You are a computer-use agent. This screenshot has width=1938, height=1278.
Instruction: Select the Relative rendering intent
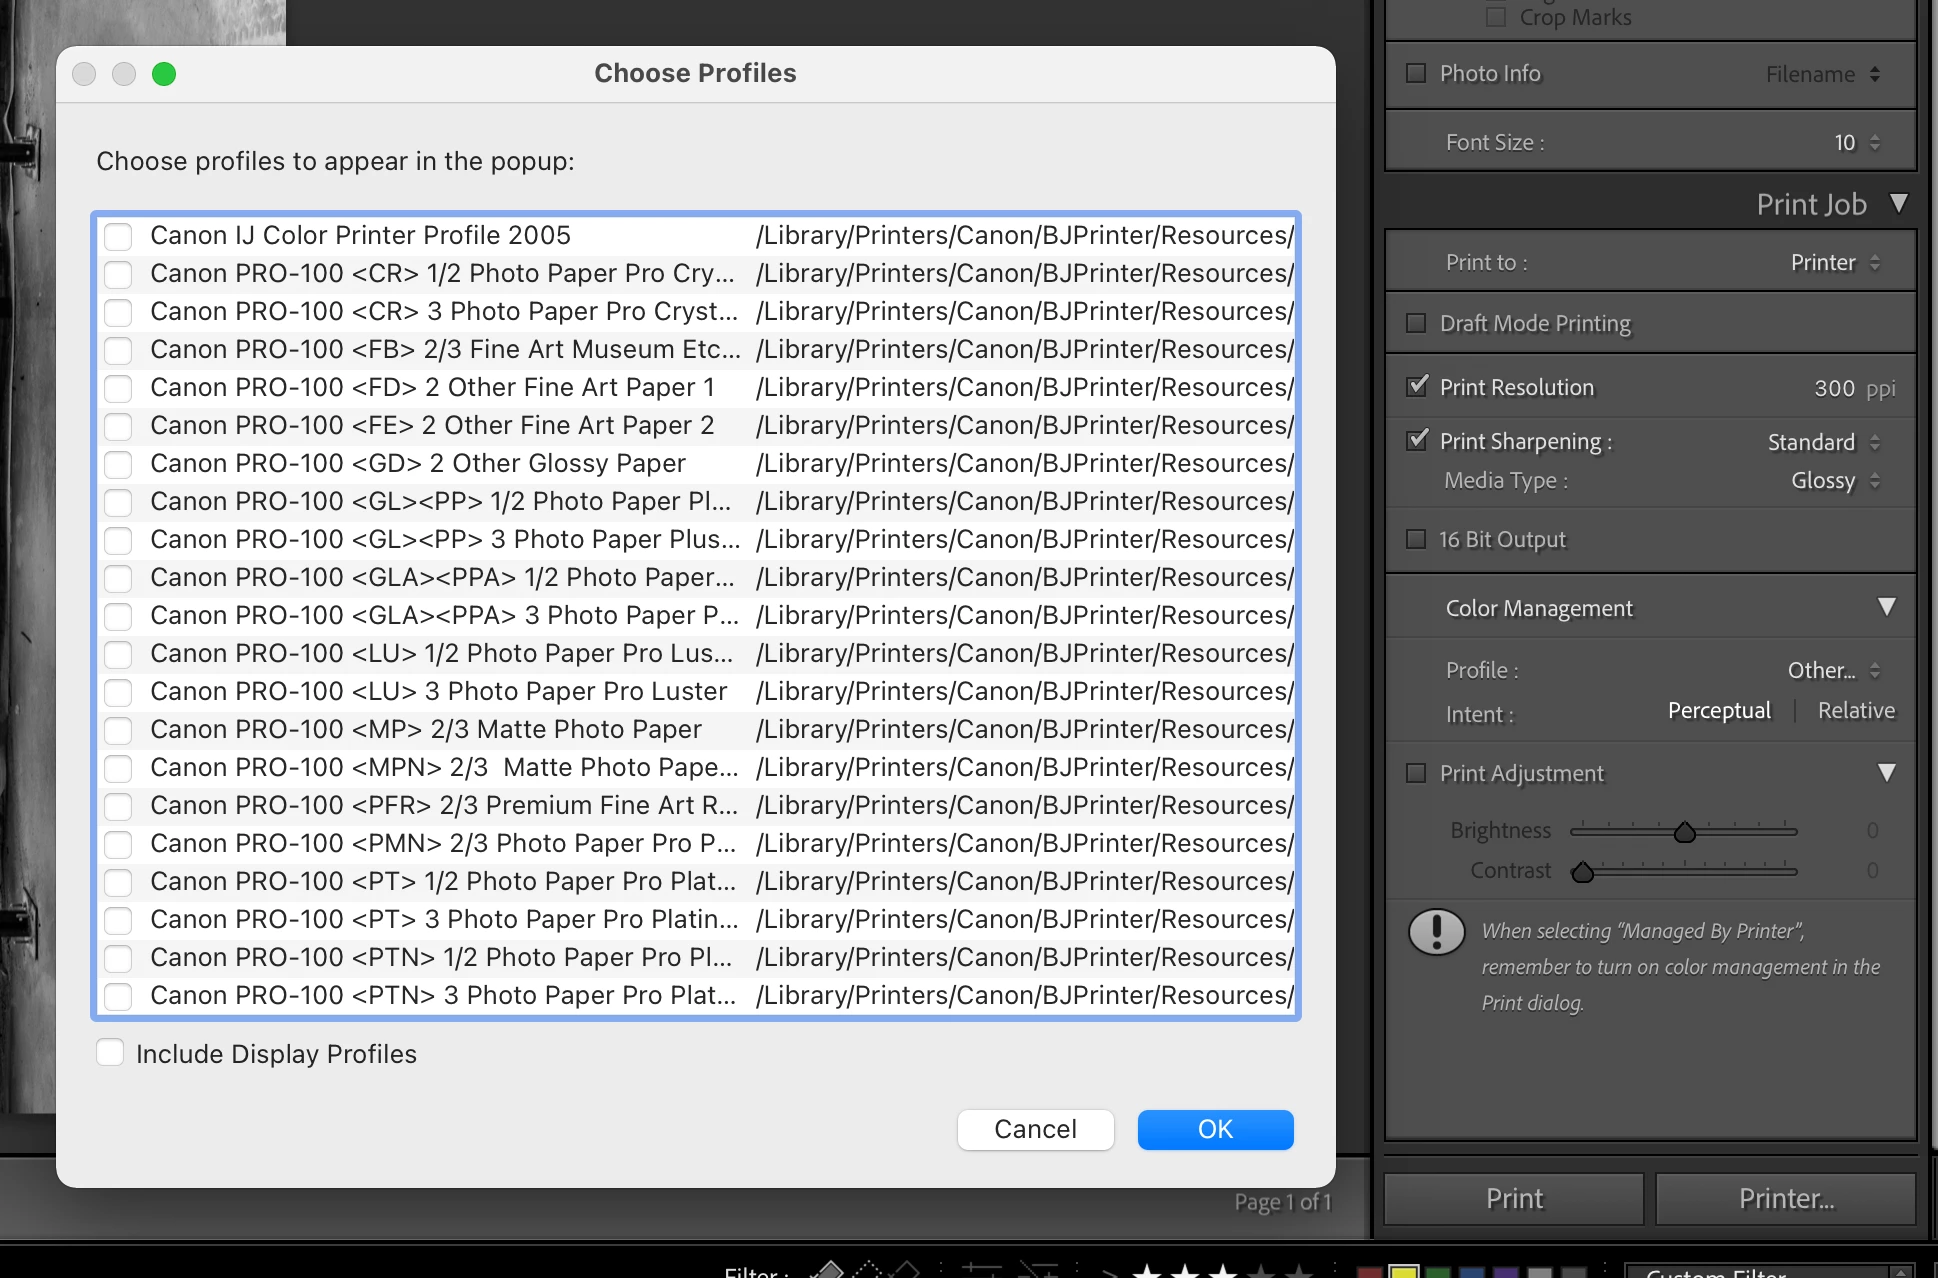(x=1856, y=711)
